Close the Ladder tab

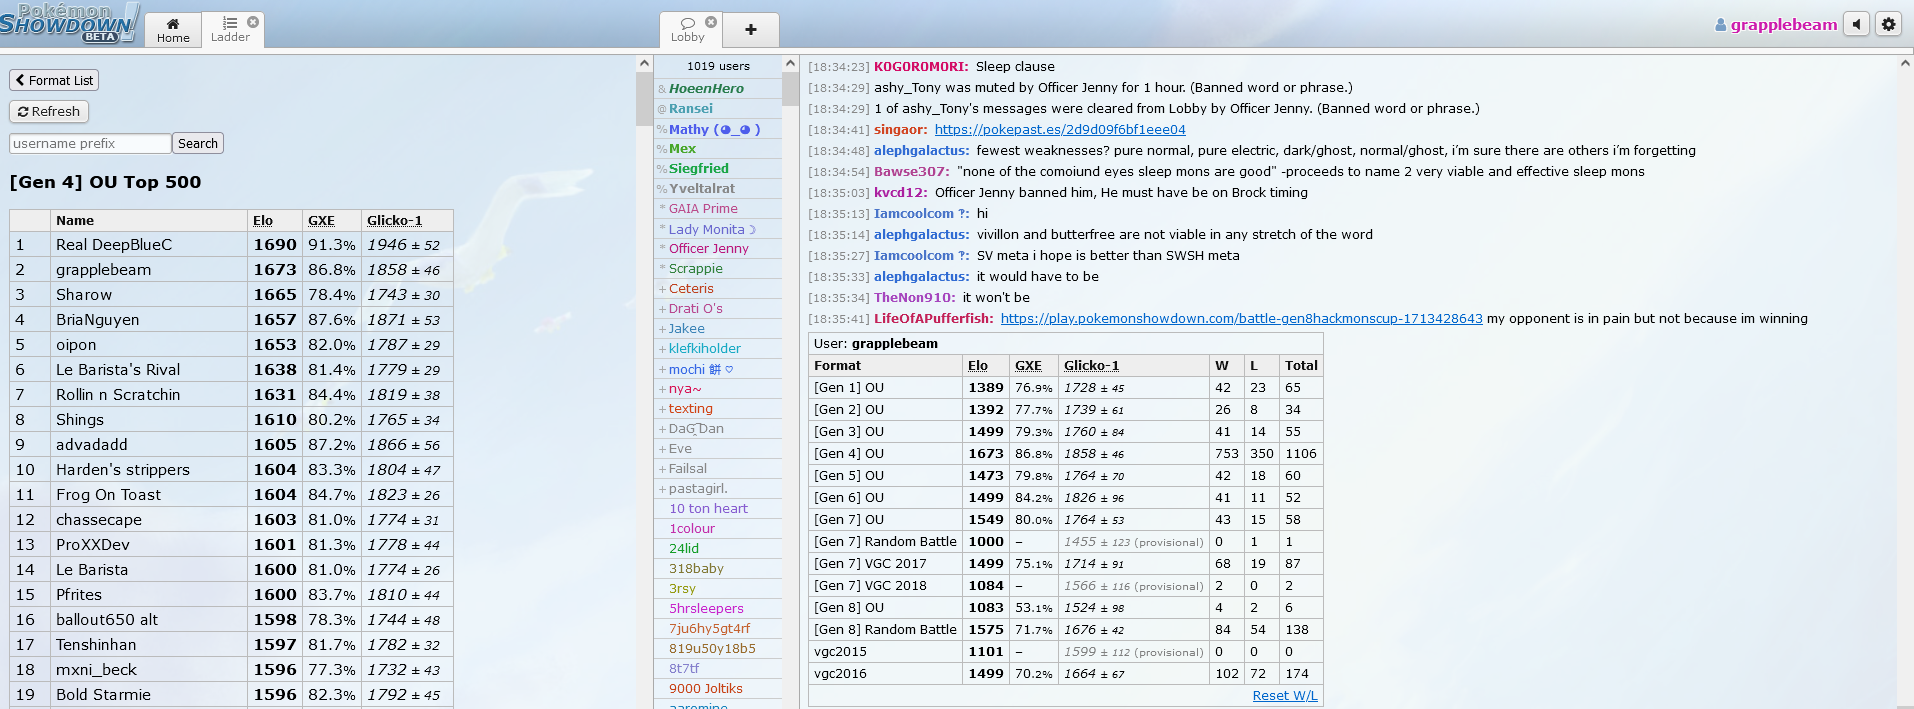(253, 21)
